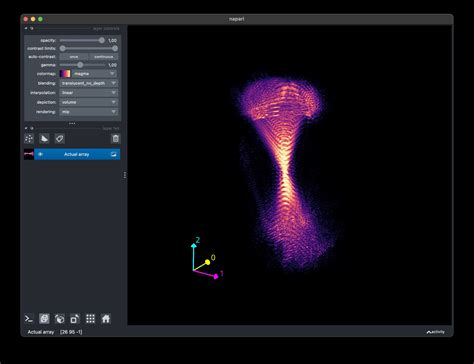Image resolution: width=474 pixels, height=364 pixels.
Task: Toggle 2D/3D view mode button
Action: click(44, 319)
